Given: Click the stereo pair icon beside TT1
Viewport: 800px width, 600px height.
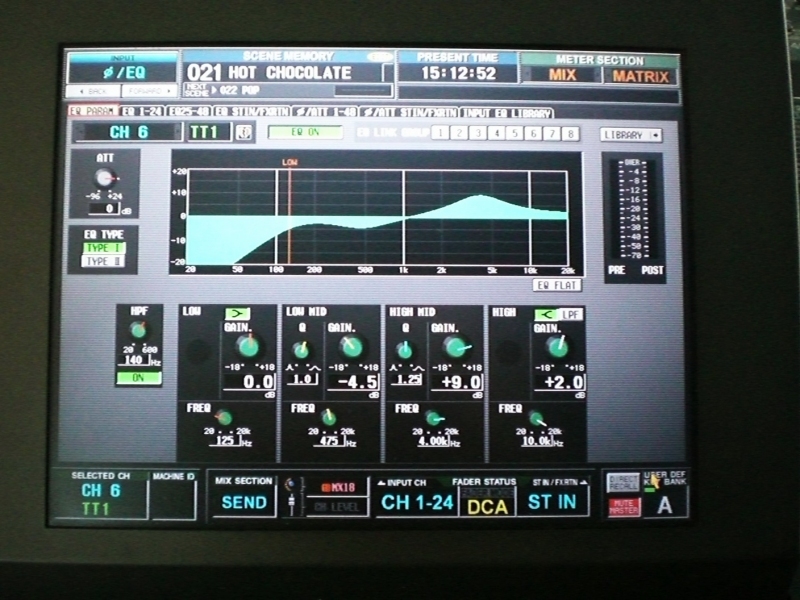Looking at the screenshot, I should pyautogui.click(x=244, y=133).
